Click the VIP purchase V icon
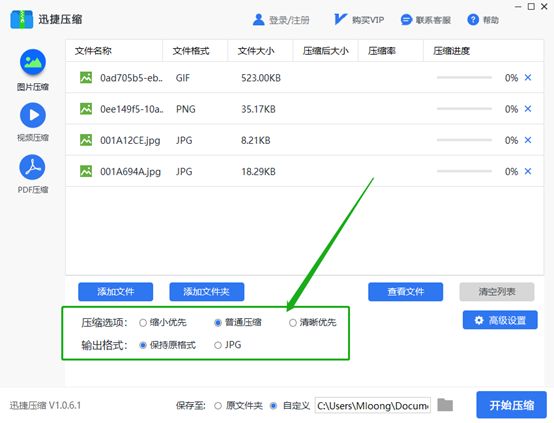Screen dimensions: 554x423 [x=340, y=19]
